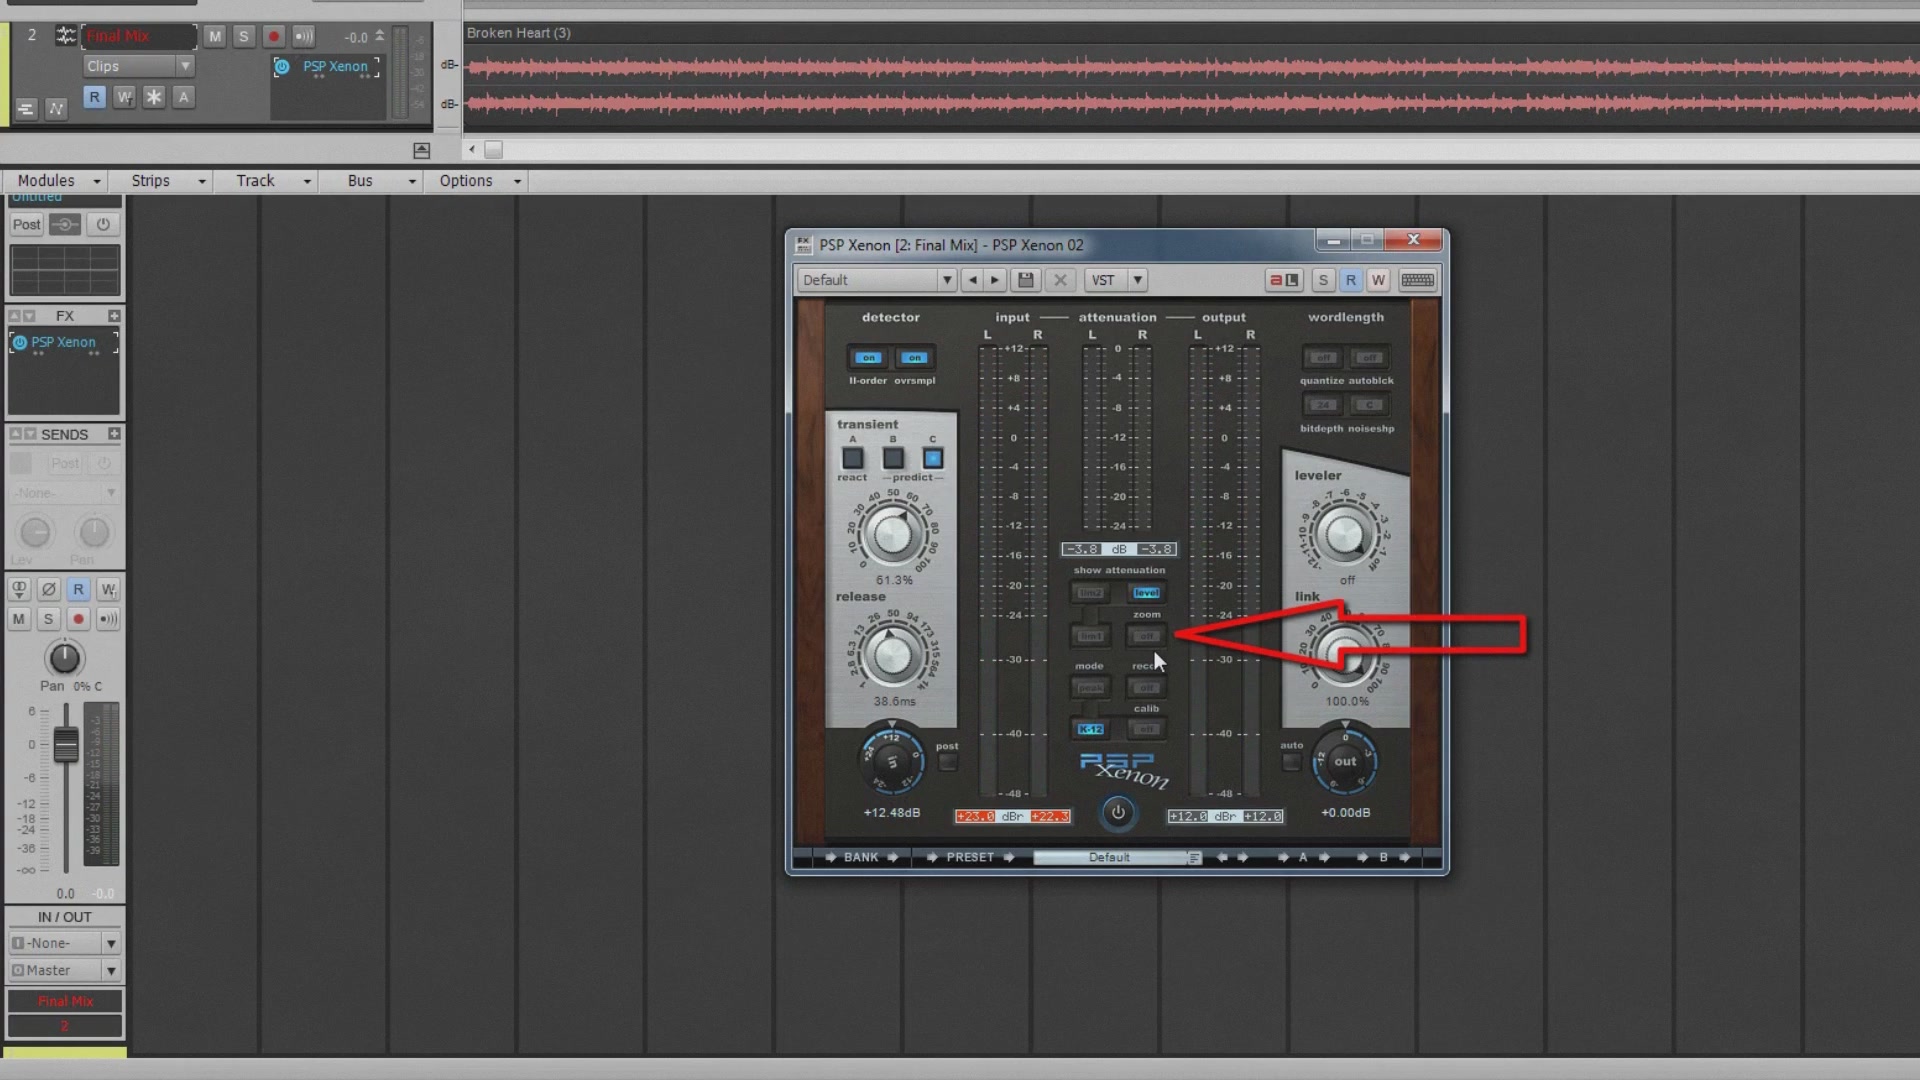Click the noiseshp C button
This screenshot has width=1920, height=1080.
point(1369,405)
